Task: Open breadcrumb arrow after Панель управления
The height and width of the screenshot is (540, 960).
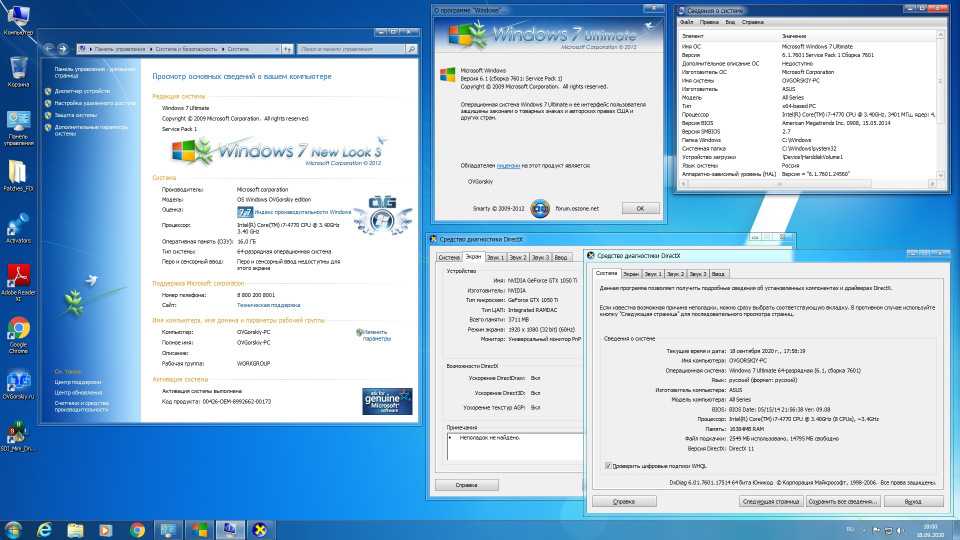Action: (150, 49)
